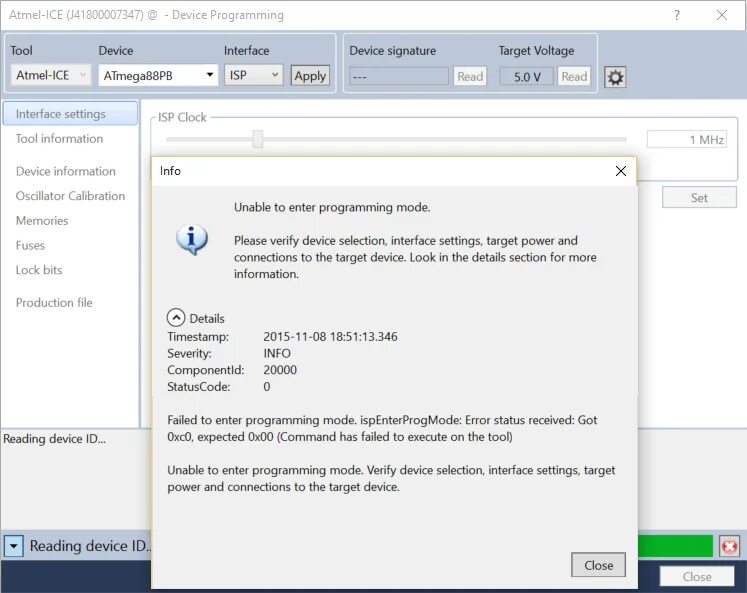Open Oscillator Calibration page
The image size is (747, 593).
(x=71, y=196)
